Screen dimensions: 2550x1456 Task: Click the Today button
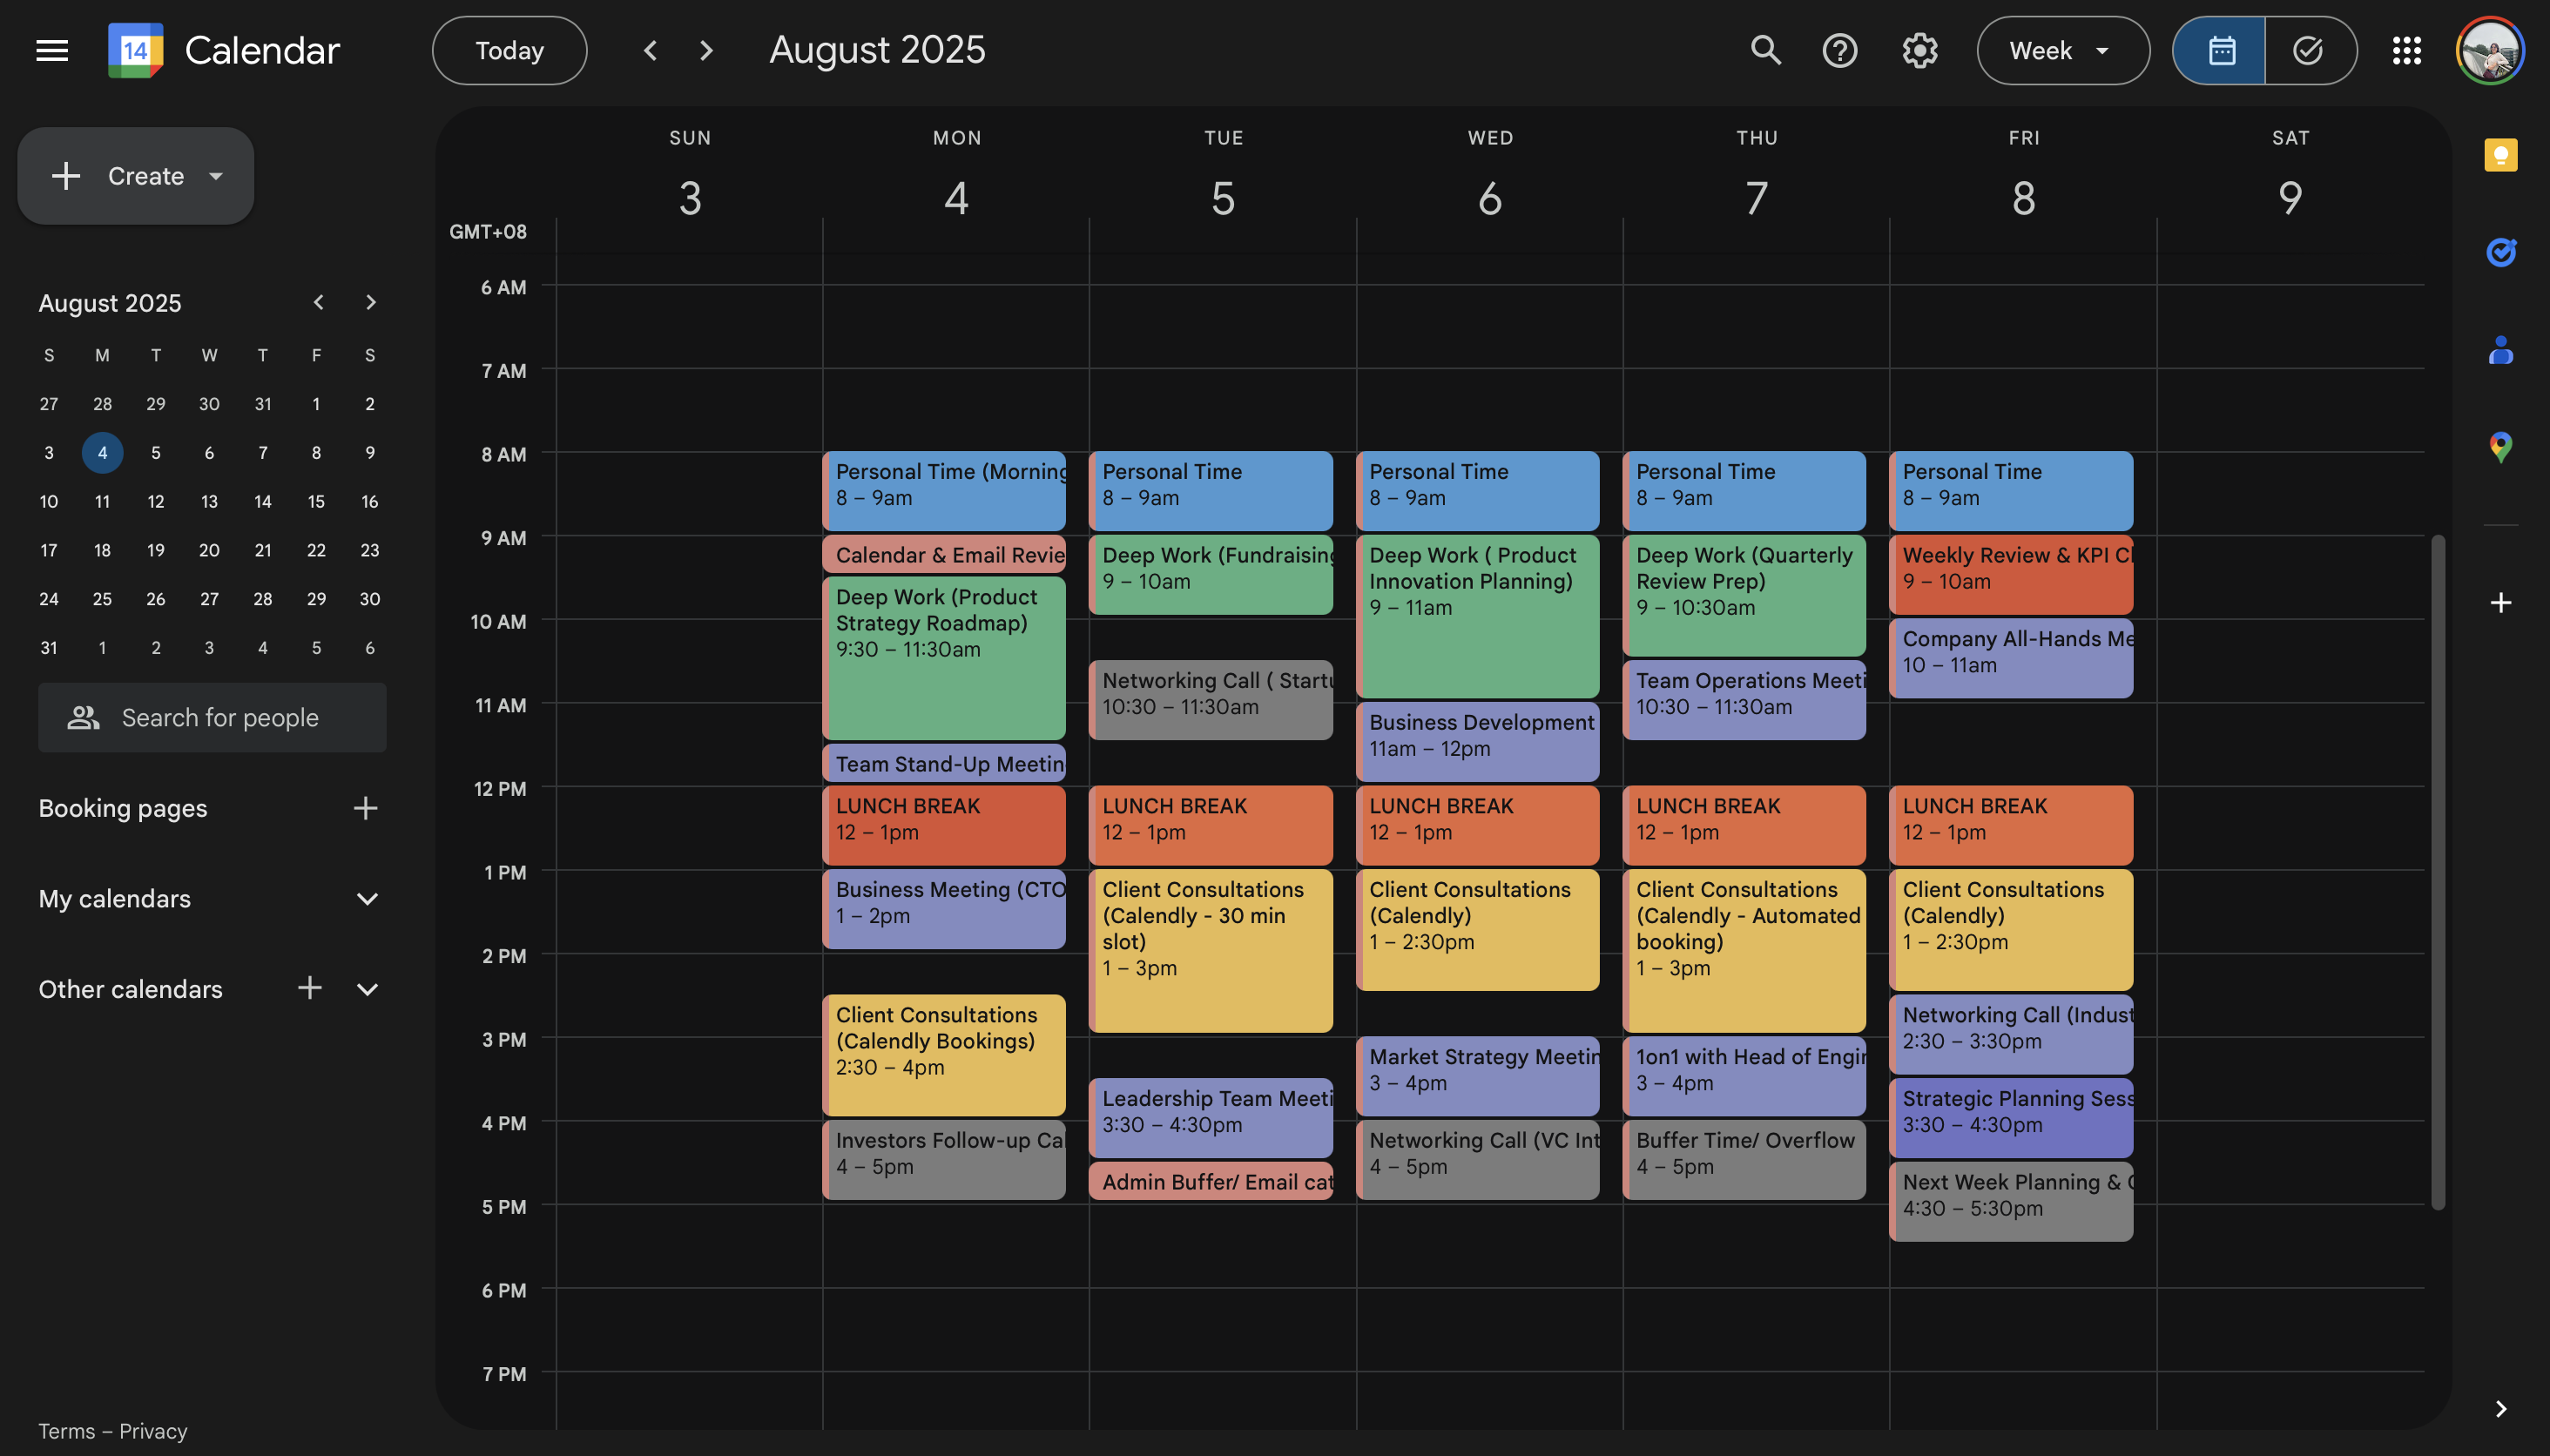tap(509, 50)
